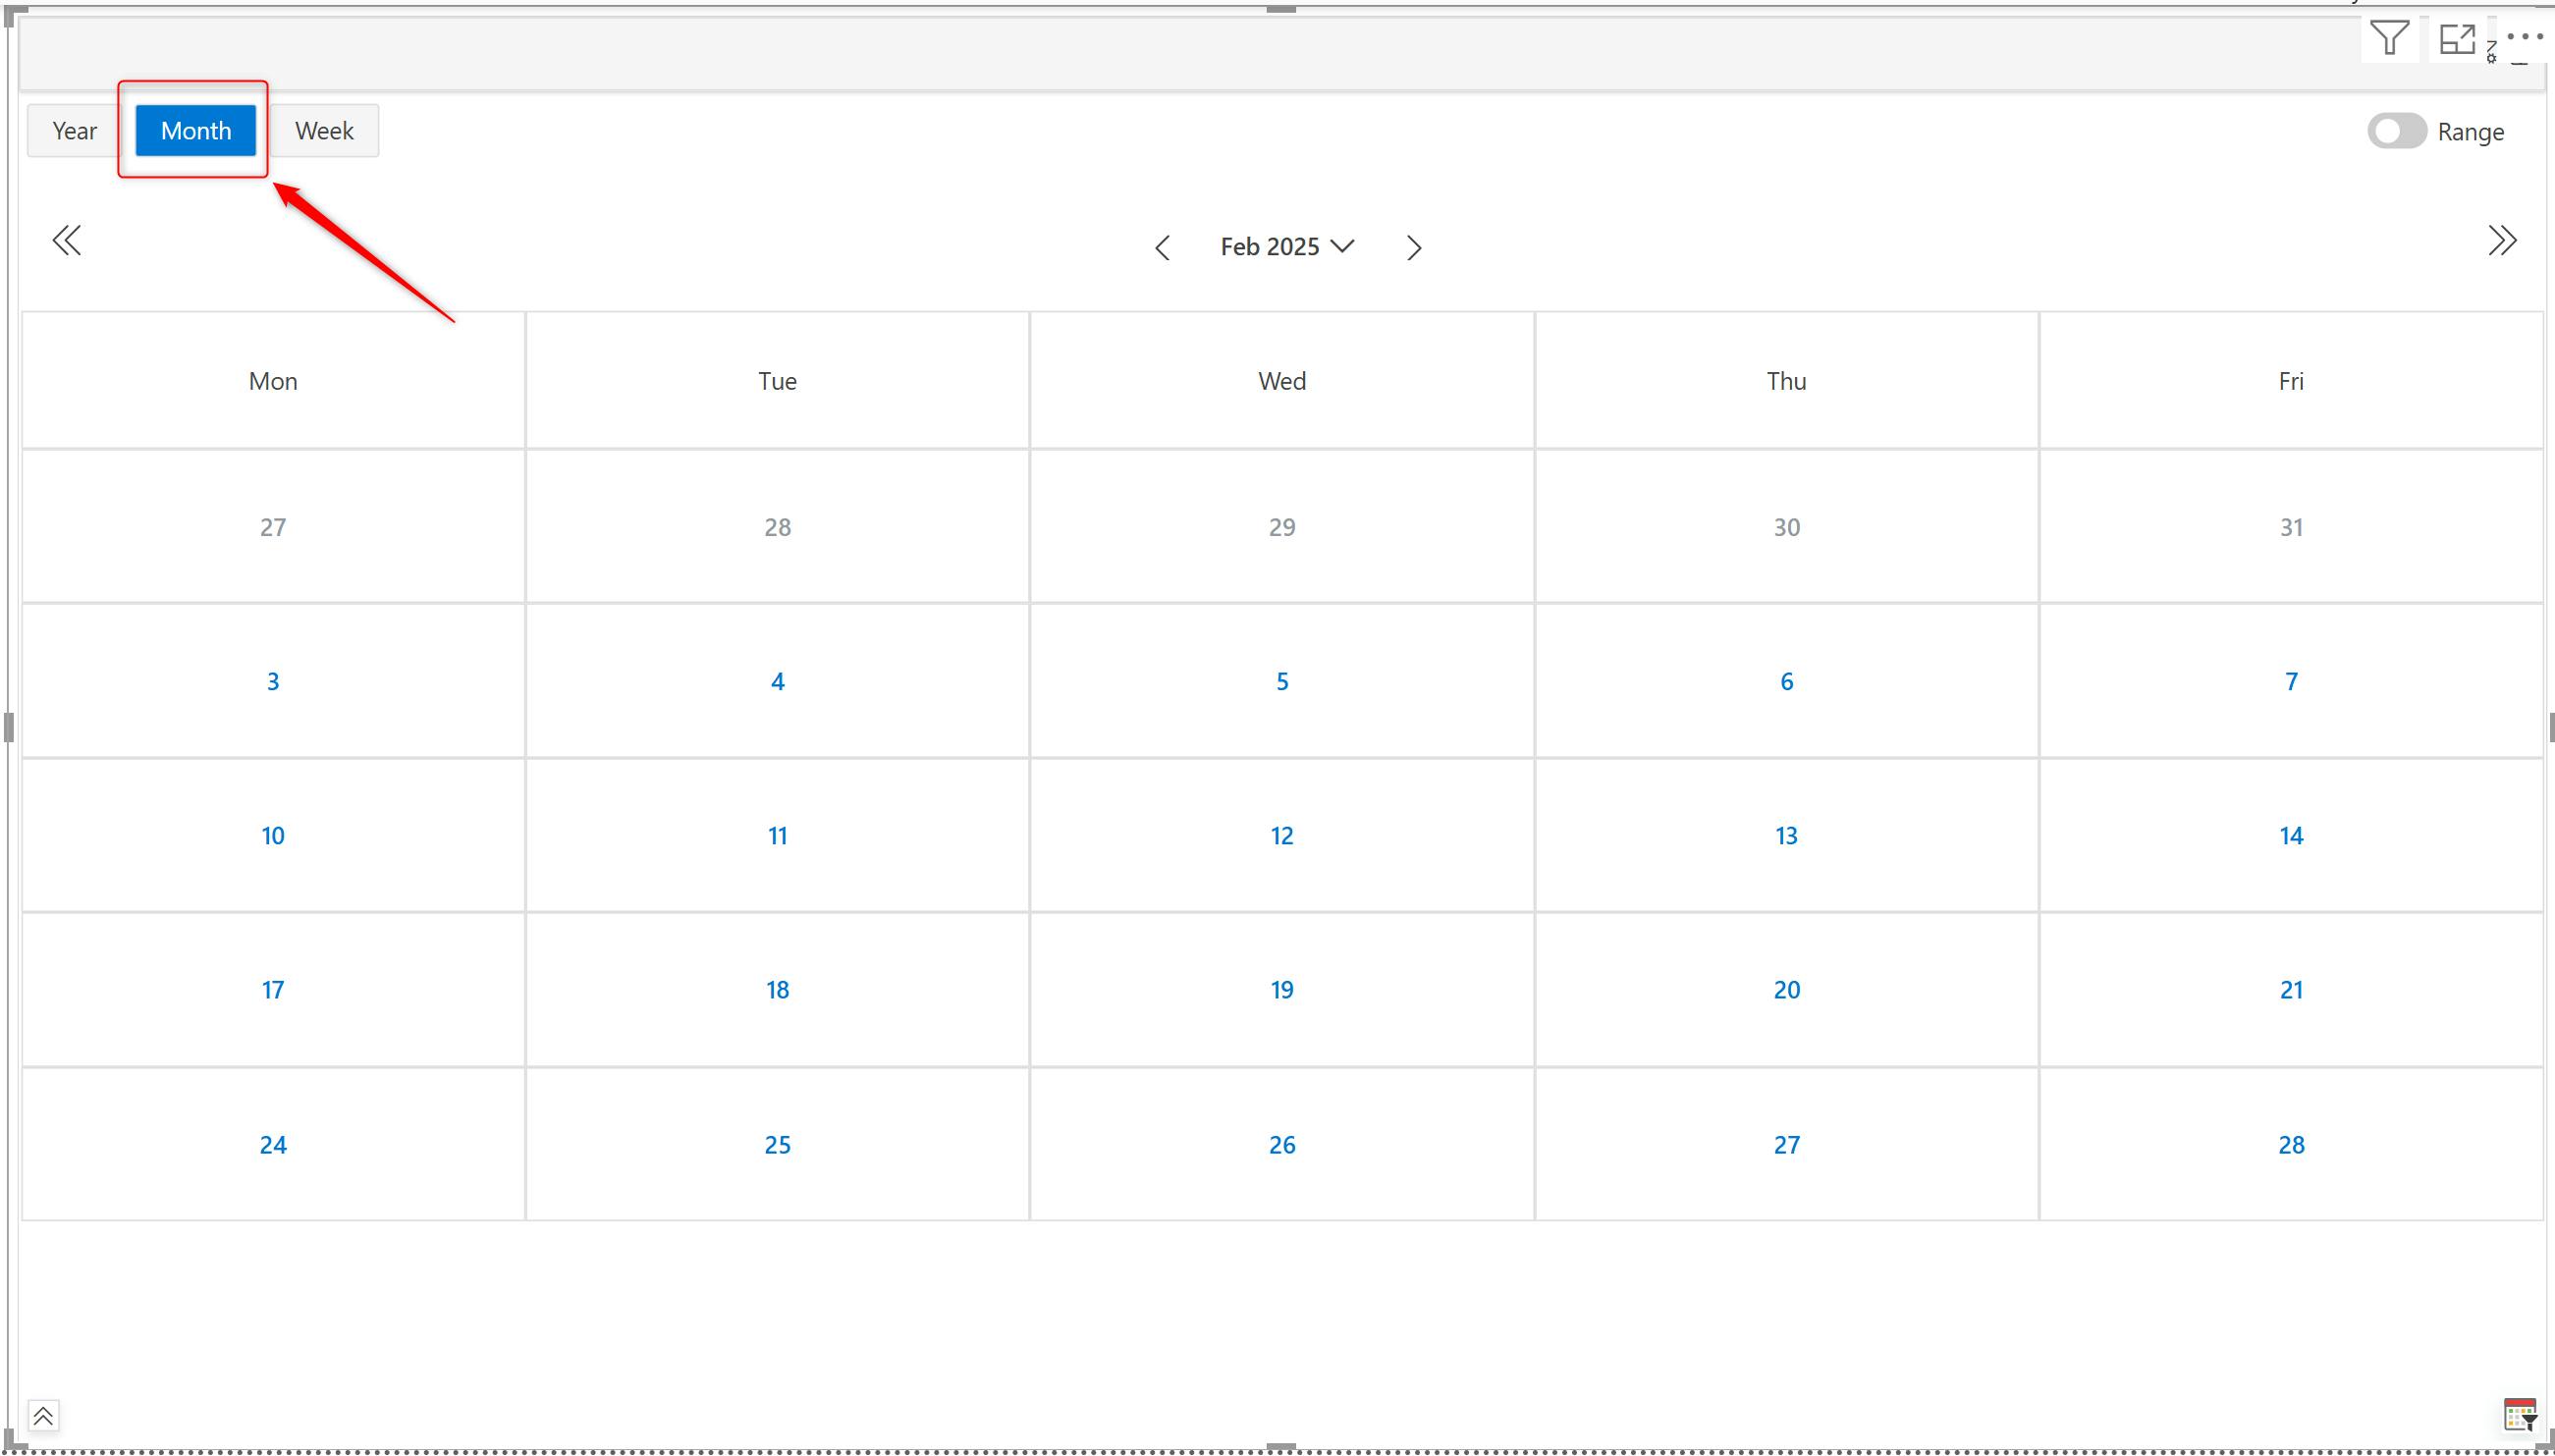Select the Month view button
The height and width of the screenshot is (1456, 2555).
pos(196,131)
